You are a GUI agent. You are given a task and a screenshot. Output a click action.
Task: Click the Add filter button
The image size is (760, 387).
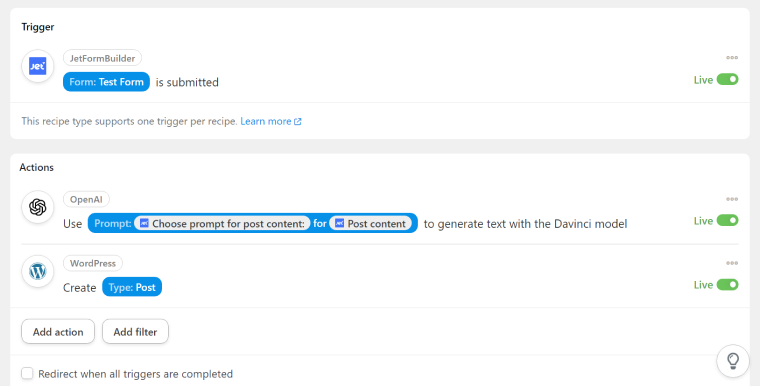point(135,332)
